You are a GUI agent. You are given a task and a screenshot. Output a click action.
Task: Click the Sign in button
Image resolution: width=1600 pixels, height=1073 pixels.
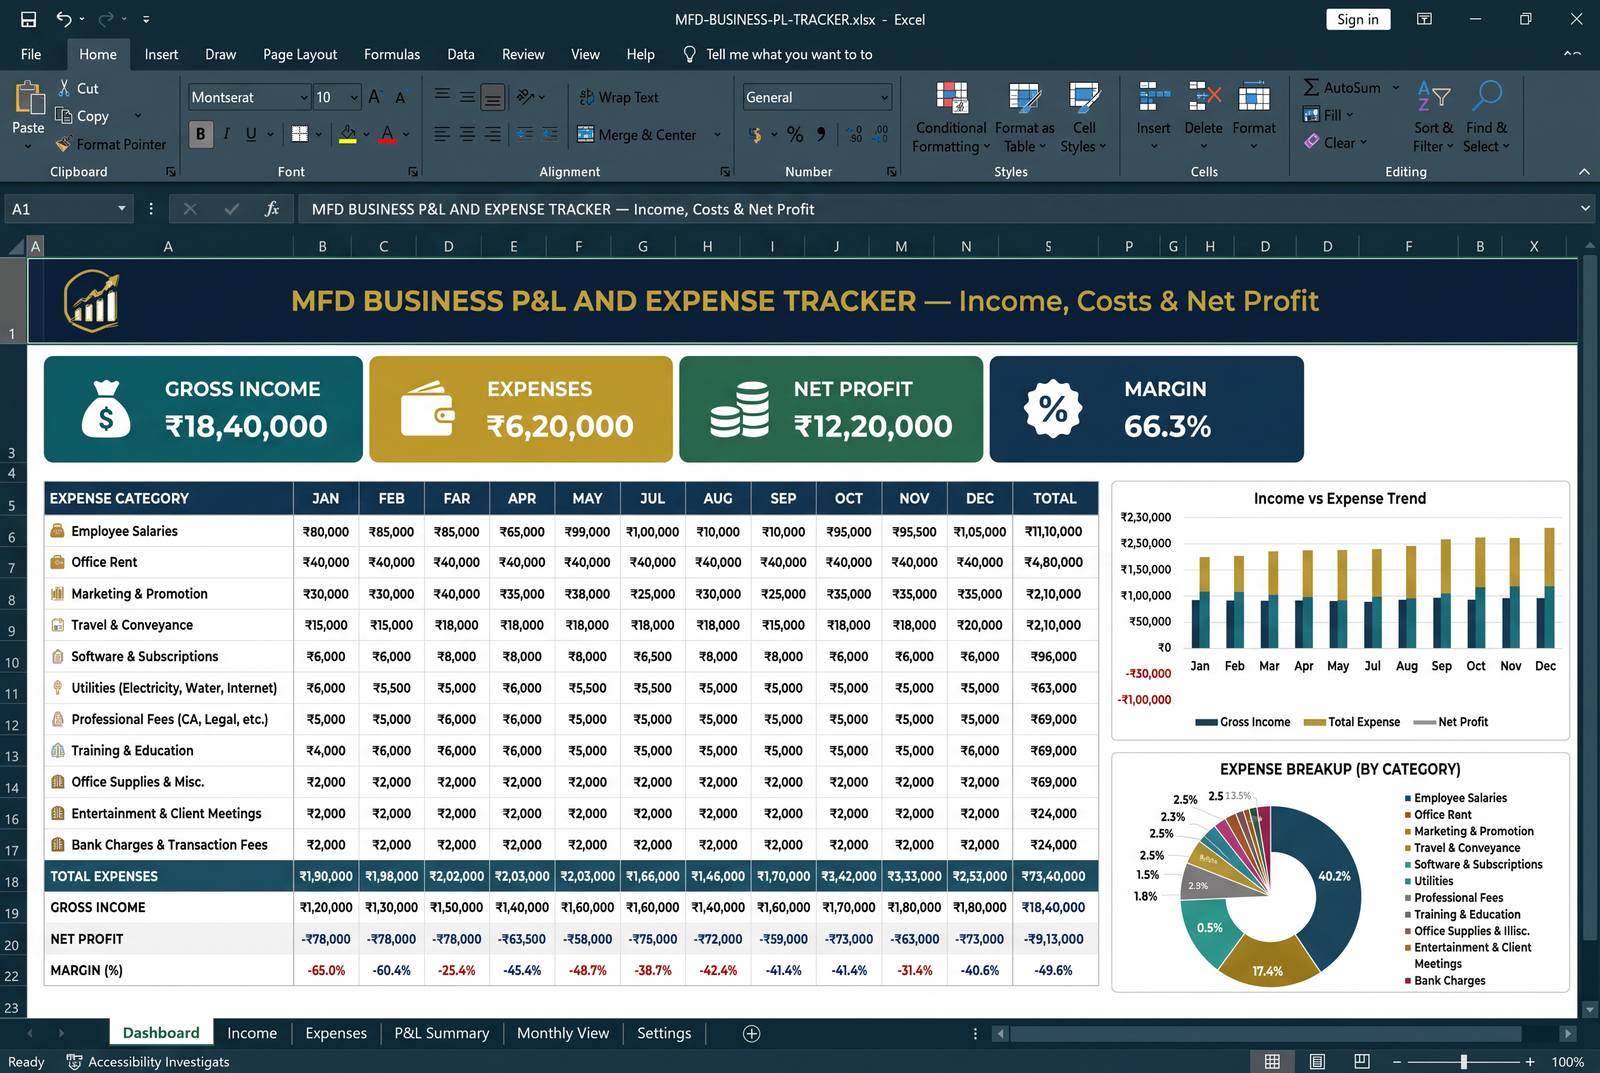click(x=1358, y=19)
